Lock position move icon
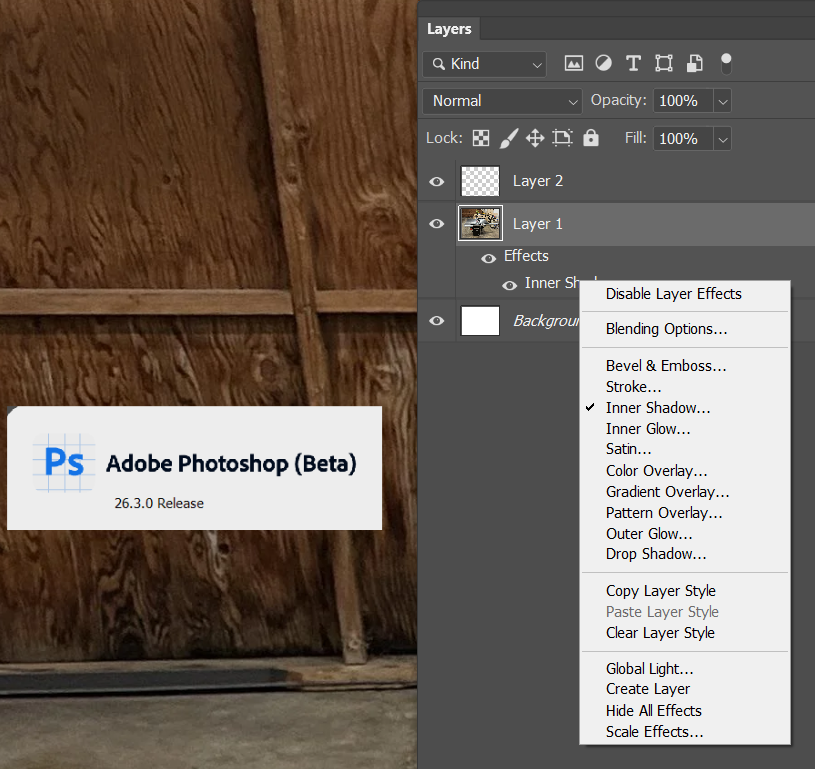This screenshot has height=769, width=815. pos(535,138)
